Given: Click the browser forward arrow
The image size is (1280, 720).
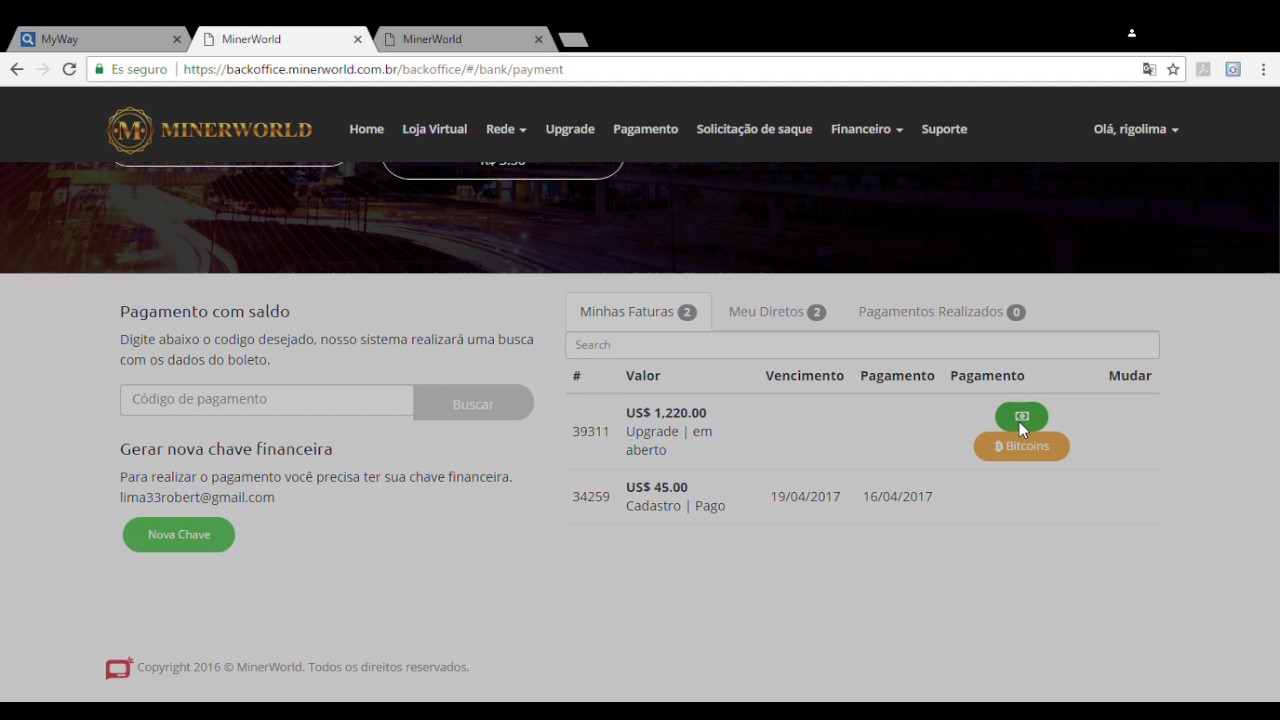Looking at the screenshot, I should 43,69.
